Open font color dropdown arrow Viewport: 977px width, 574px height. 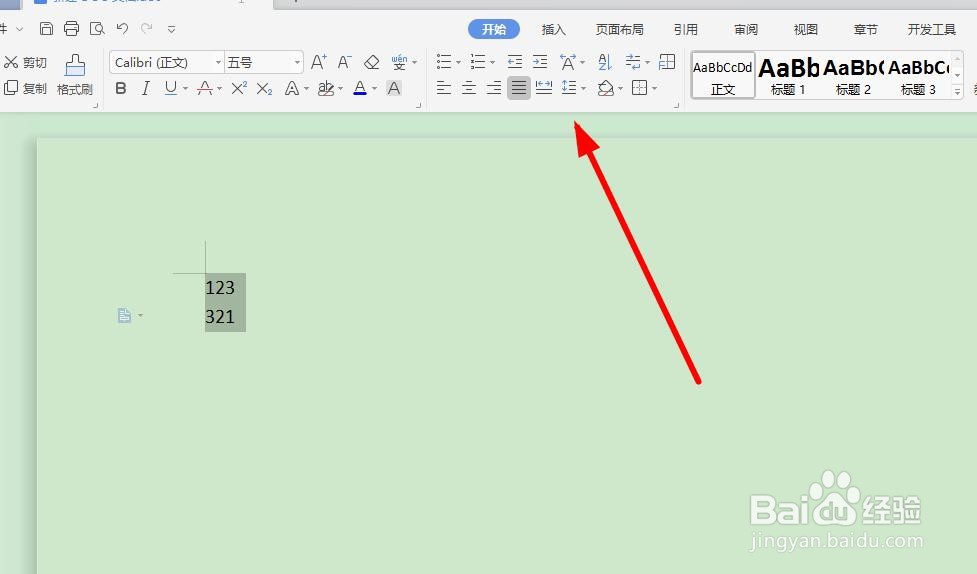point(374,88)
